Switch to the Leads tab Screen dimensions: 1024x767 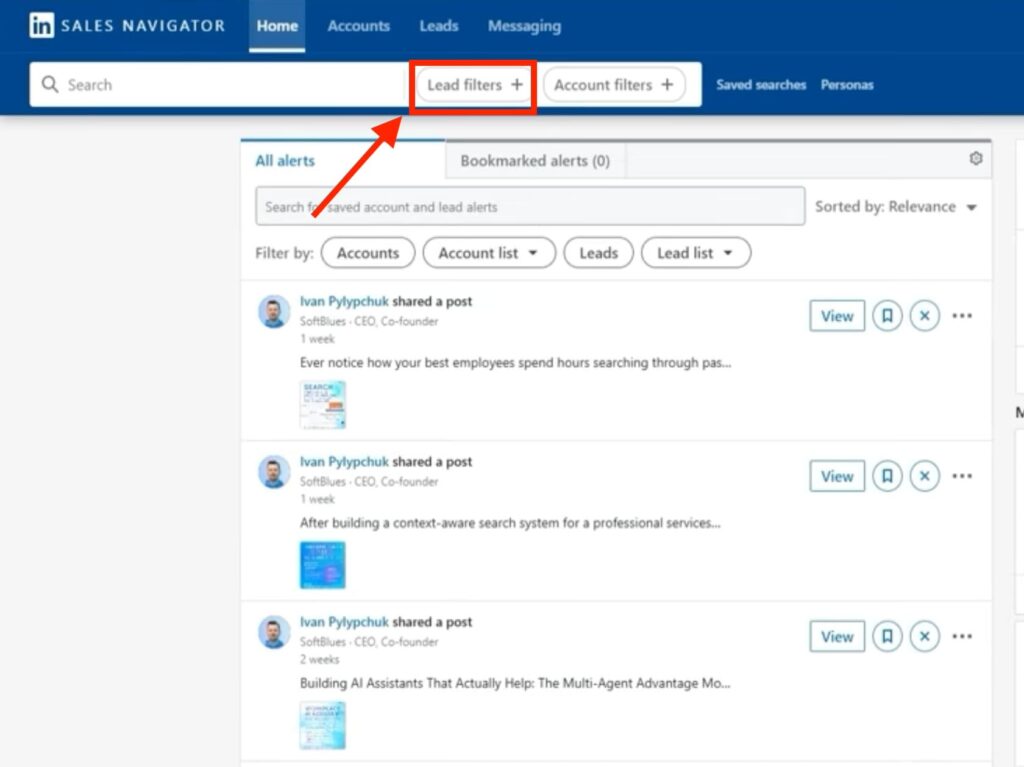pos(439,26)
